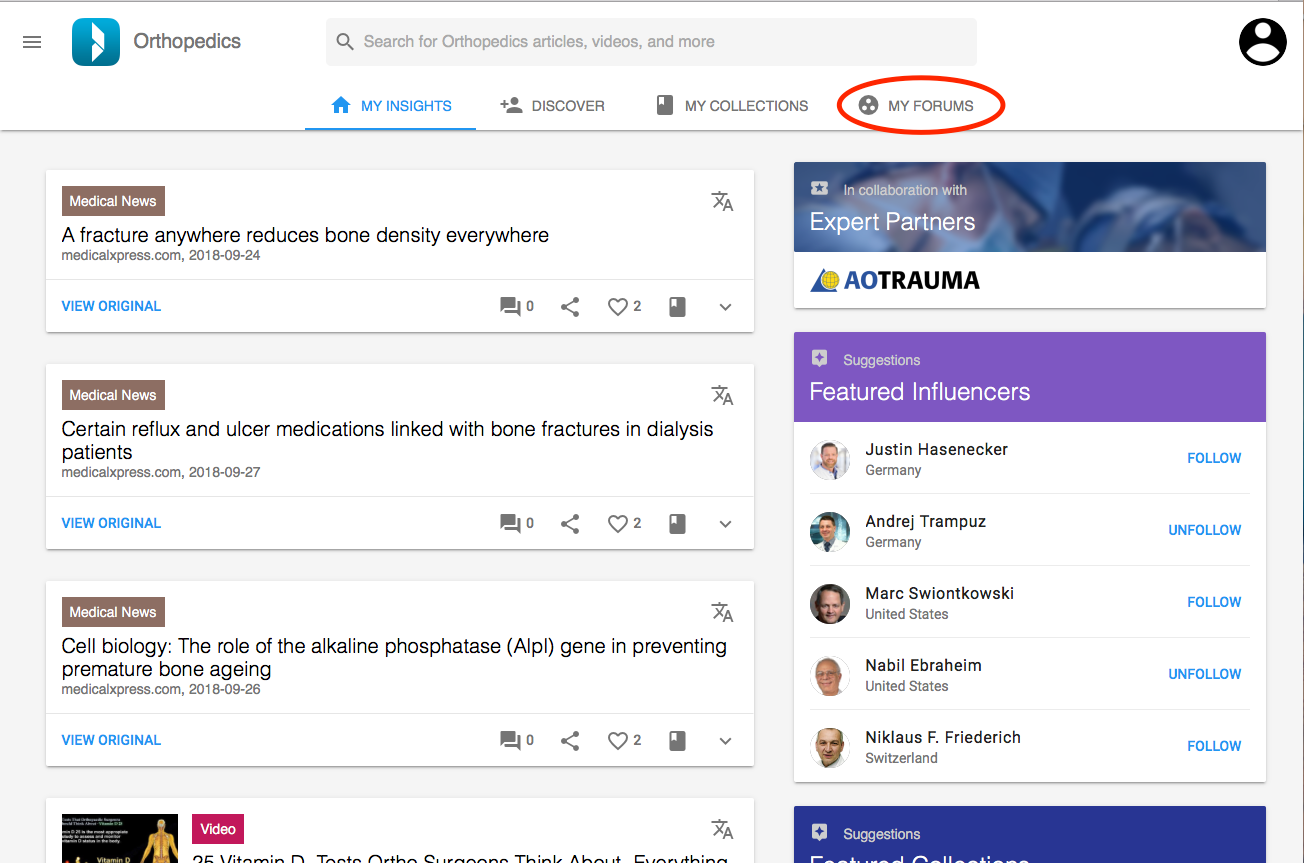Click the search magnifier icon
The height and width of the screenshot is (863, 1304).
(x=345, y=42)
